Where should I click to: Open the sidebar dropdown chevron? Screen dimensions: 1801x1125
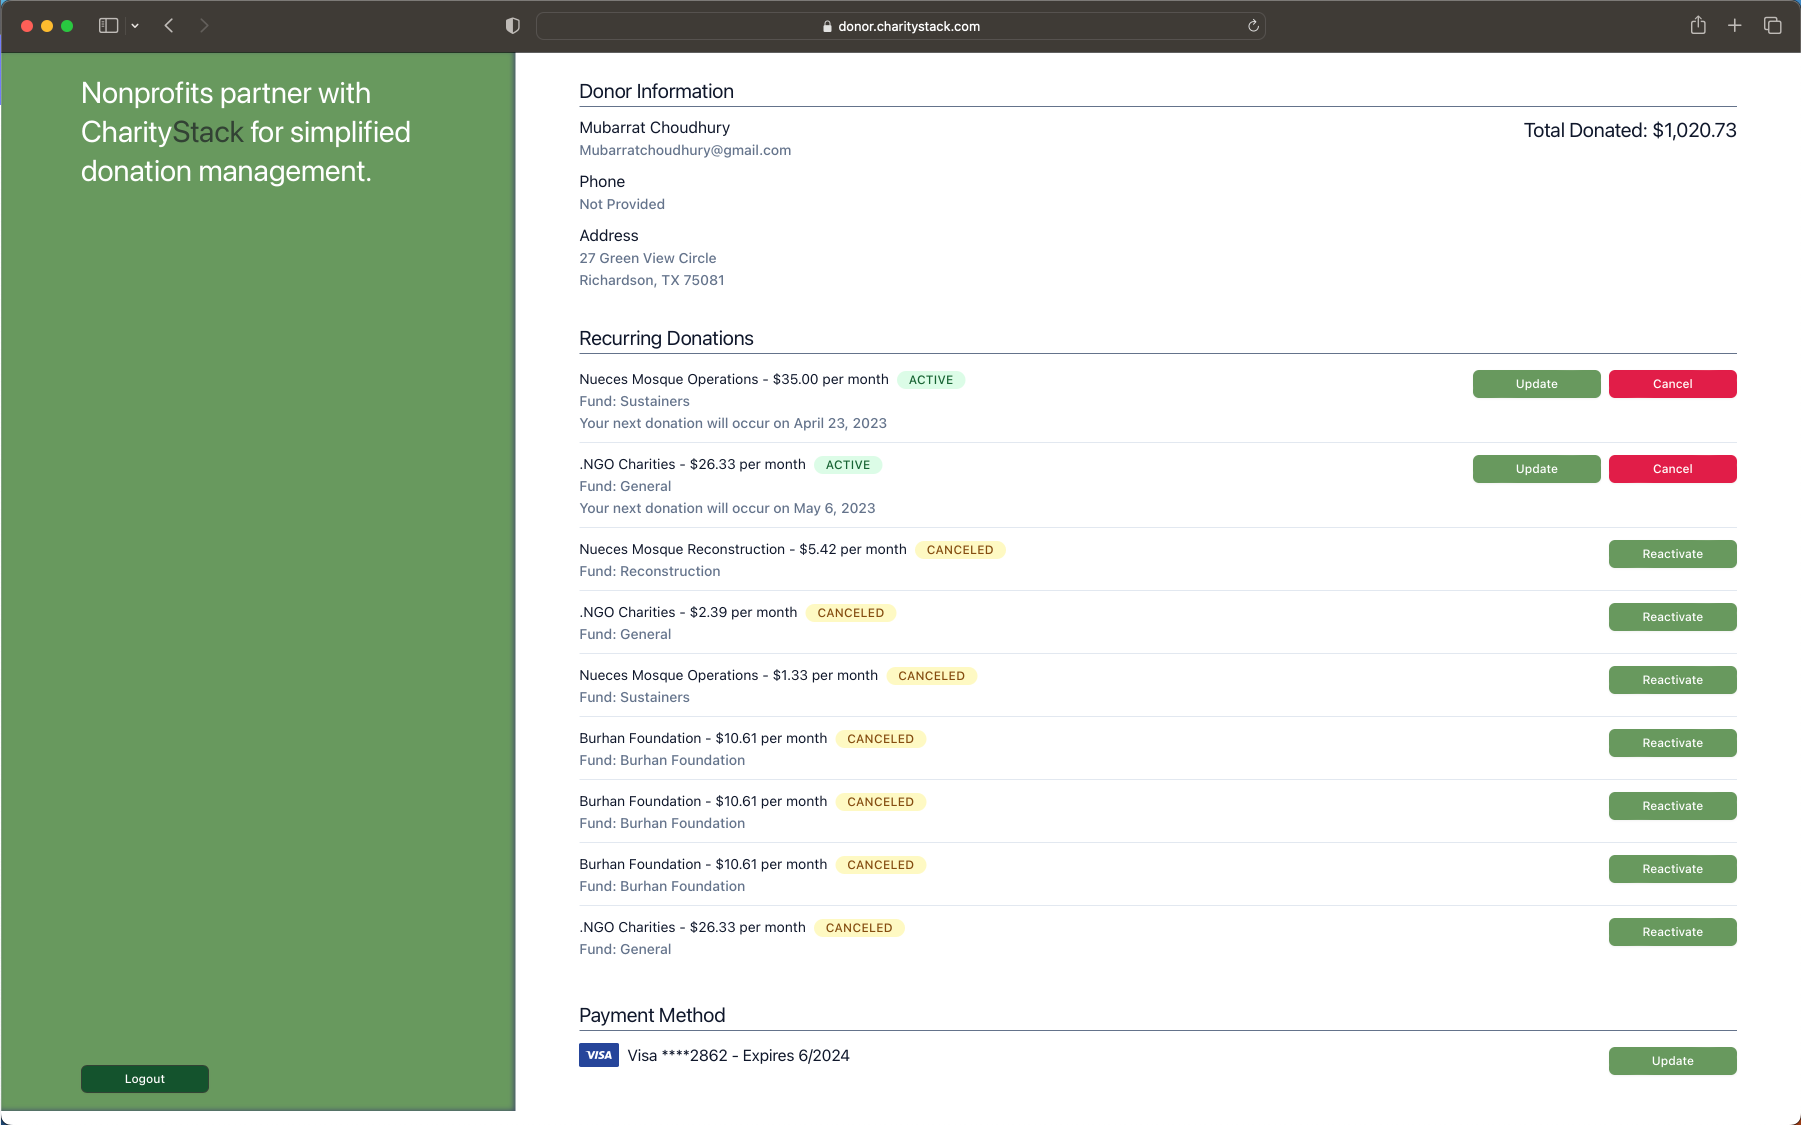tap(135, 26)
